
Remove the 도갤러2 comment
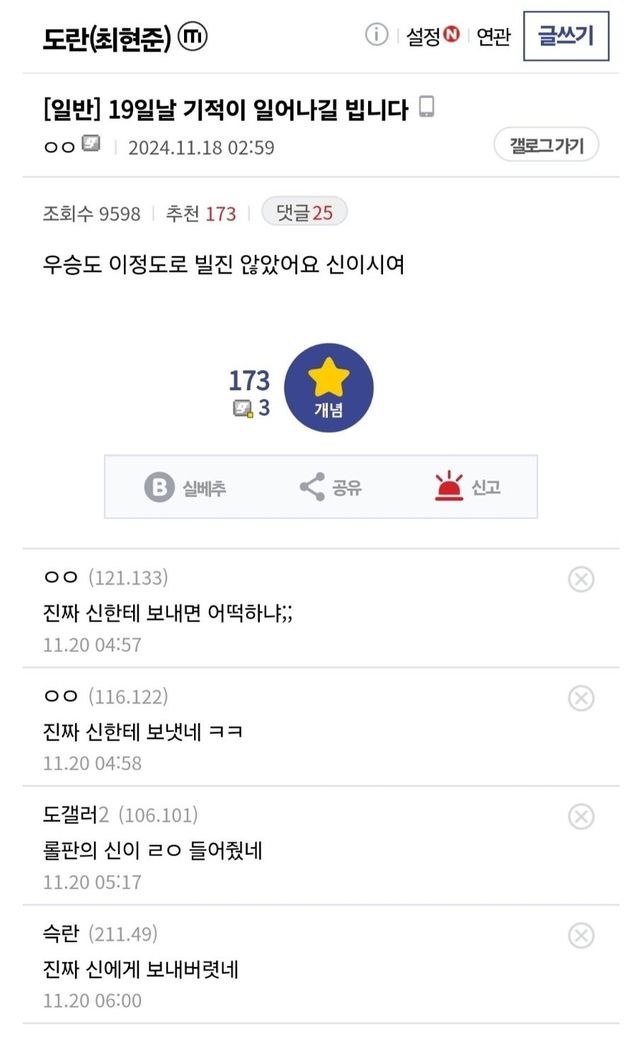click(x=581, y=817)
